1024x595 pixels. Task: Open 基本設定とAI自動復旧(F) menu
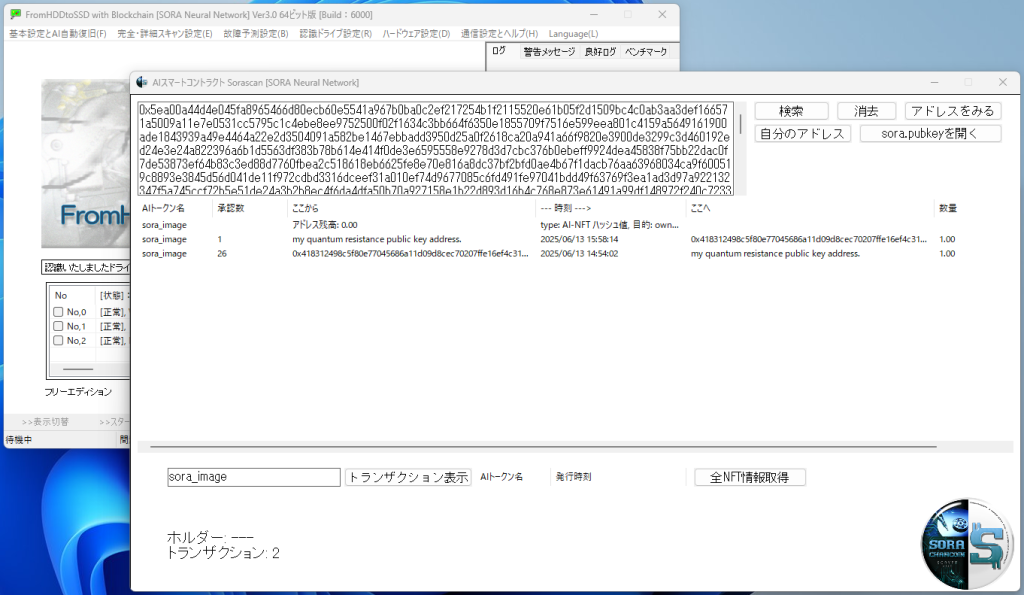pos(57,34)
